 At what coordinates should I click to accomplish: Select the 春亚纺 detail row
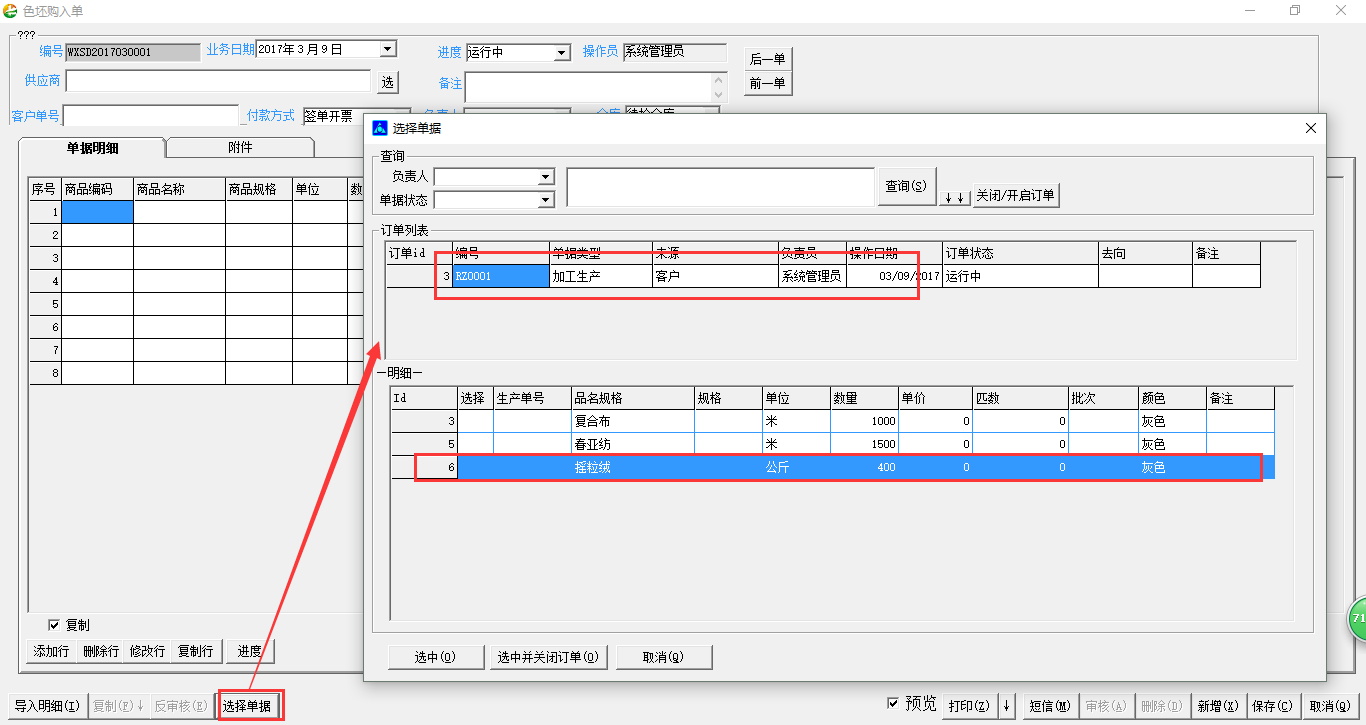point(833,444)
